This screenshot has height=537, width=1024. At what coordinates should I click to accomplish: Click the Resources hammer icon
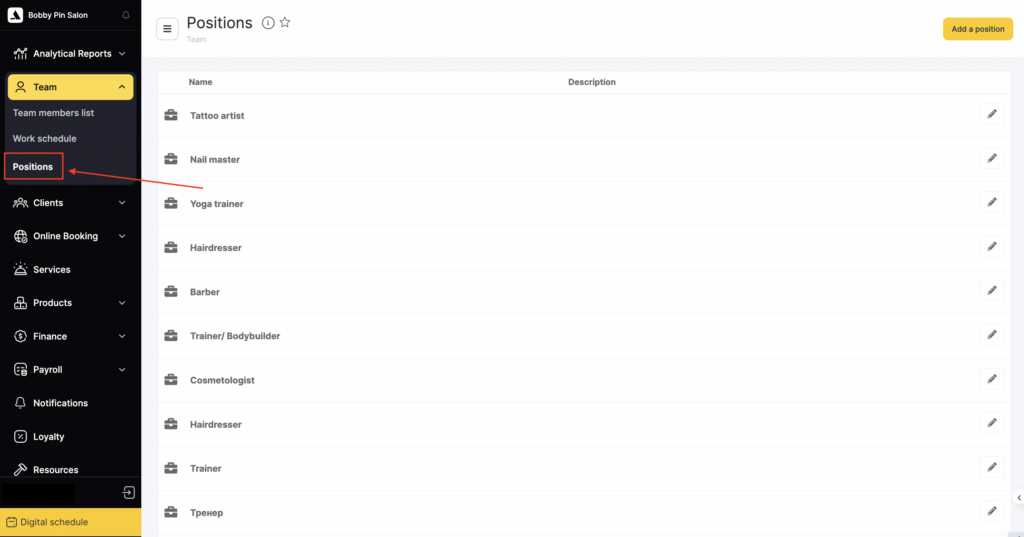(20, 470)
